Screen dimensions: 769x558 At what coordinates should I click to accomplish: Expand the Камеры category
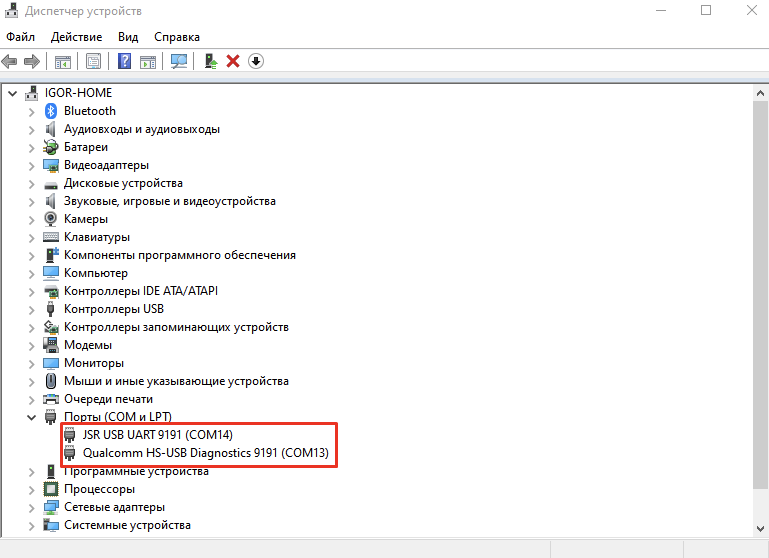[x=31, y=220]
